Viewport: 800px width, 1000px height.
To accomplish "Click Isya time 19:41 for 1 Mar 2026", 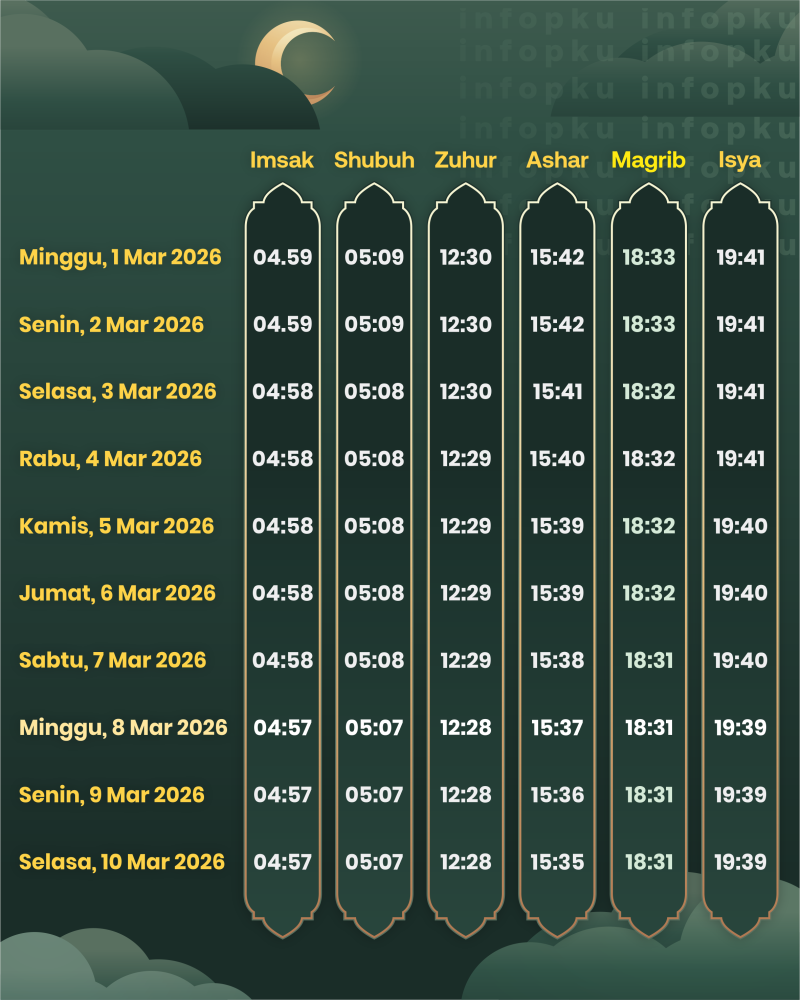I will [x=740, y=257].
